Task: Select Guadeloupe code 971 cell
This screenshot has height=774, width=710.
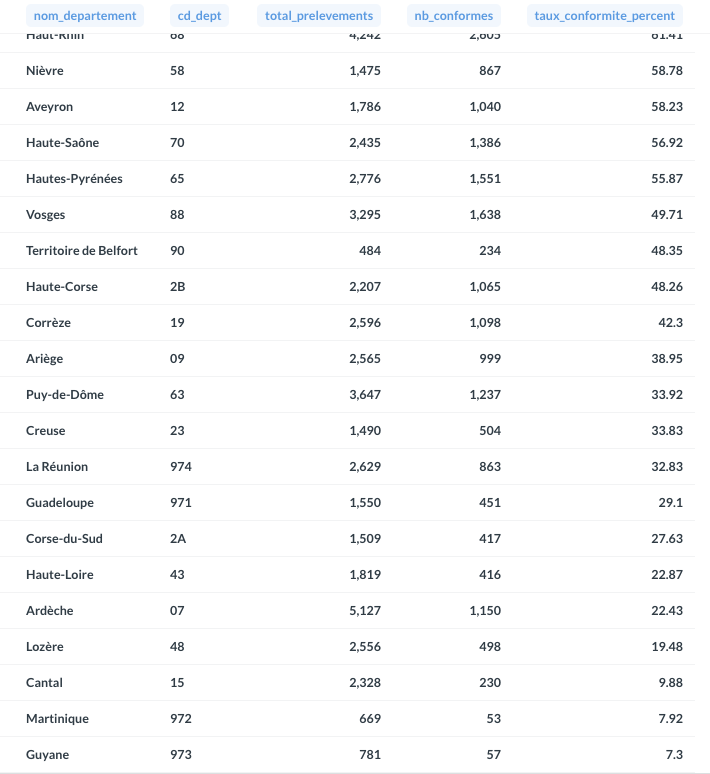Action: pyautogui.click(x=181, y=503)
